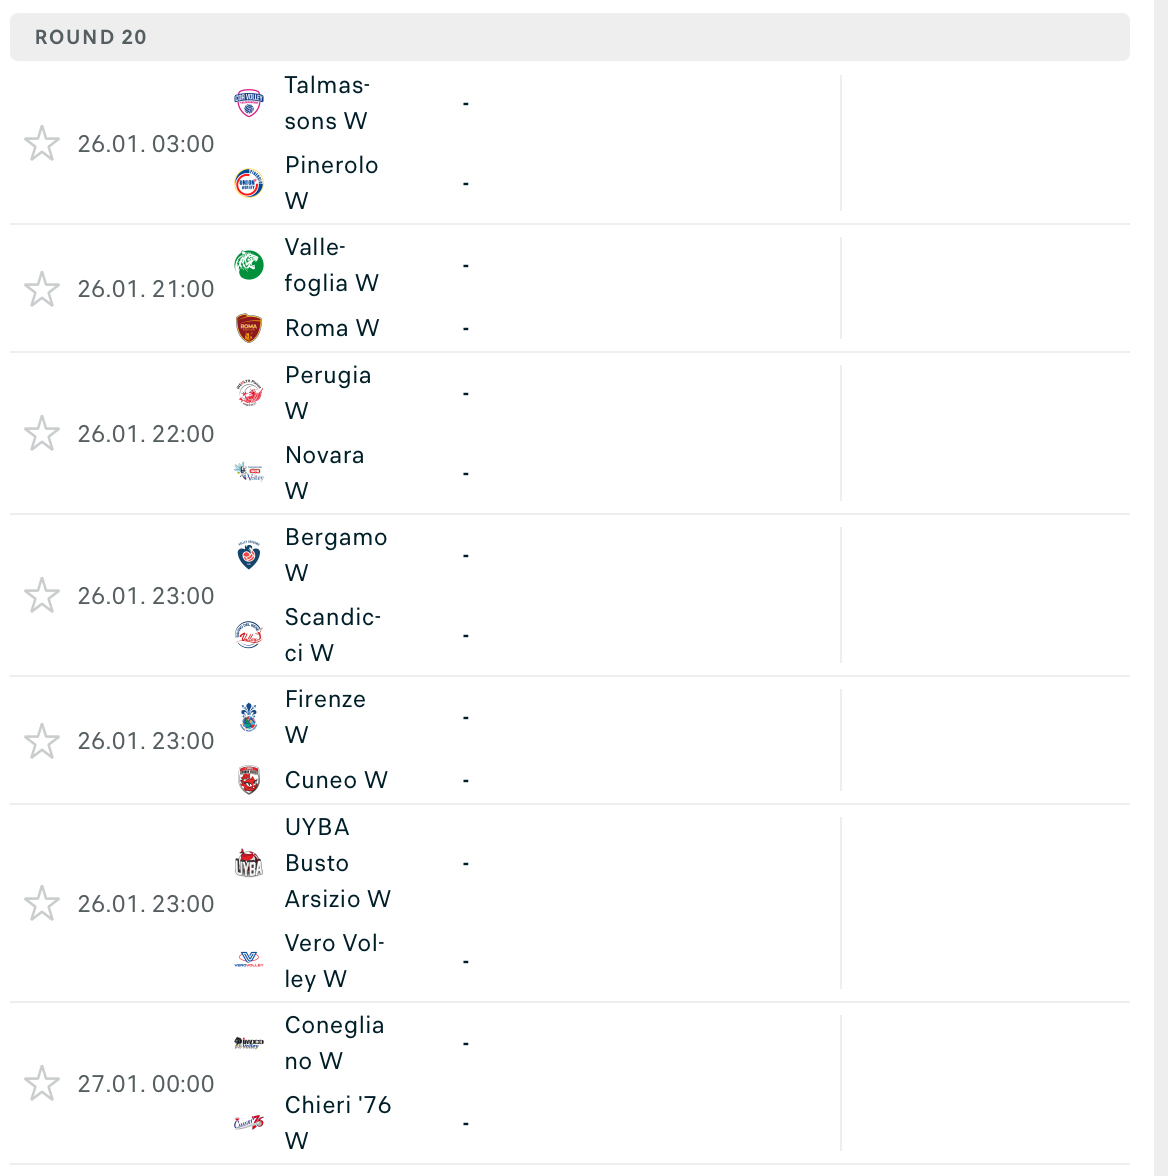Star the Perugia vs Novara match
This screenshot has height=1176, width=1168.
tap(42, 434)
